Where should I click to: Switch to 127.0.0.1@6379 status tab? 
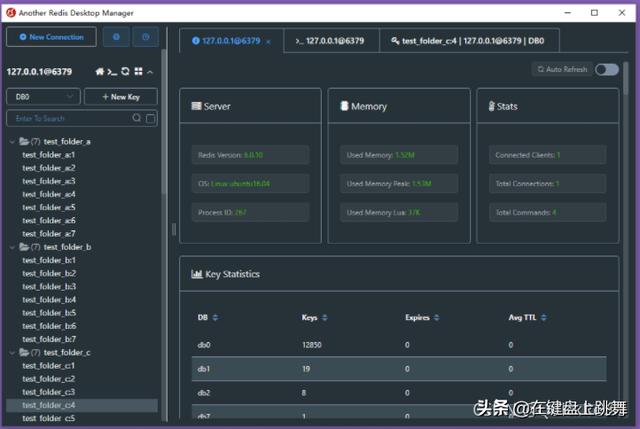231,41
